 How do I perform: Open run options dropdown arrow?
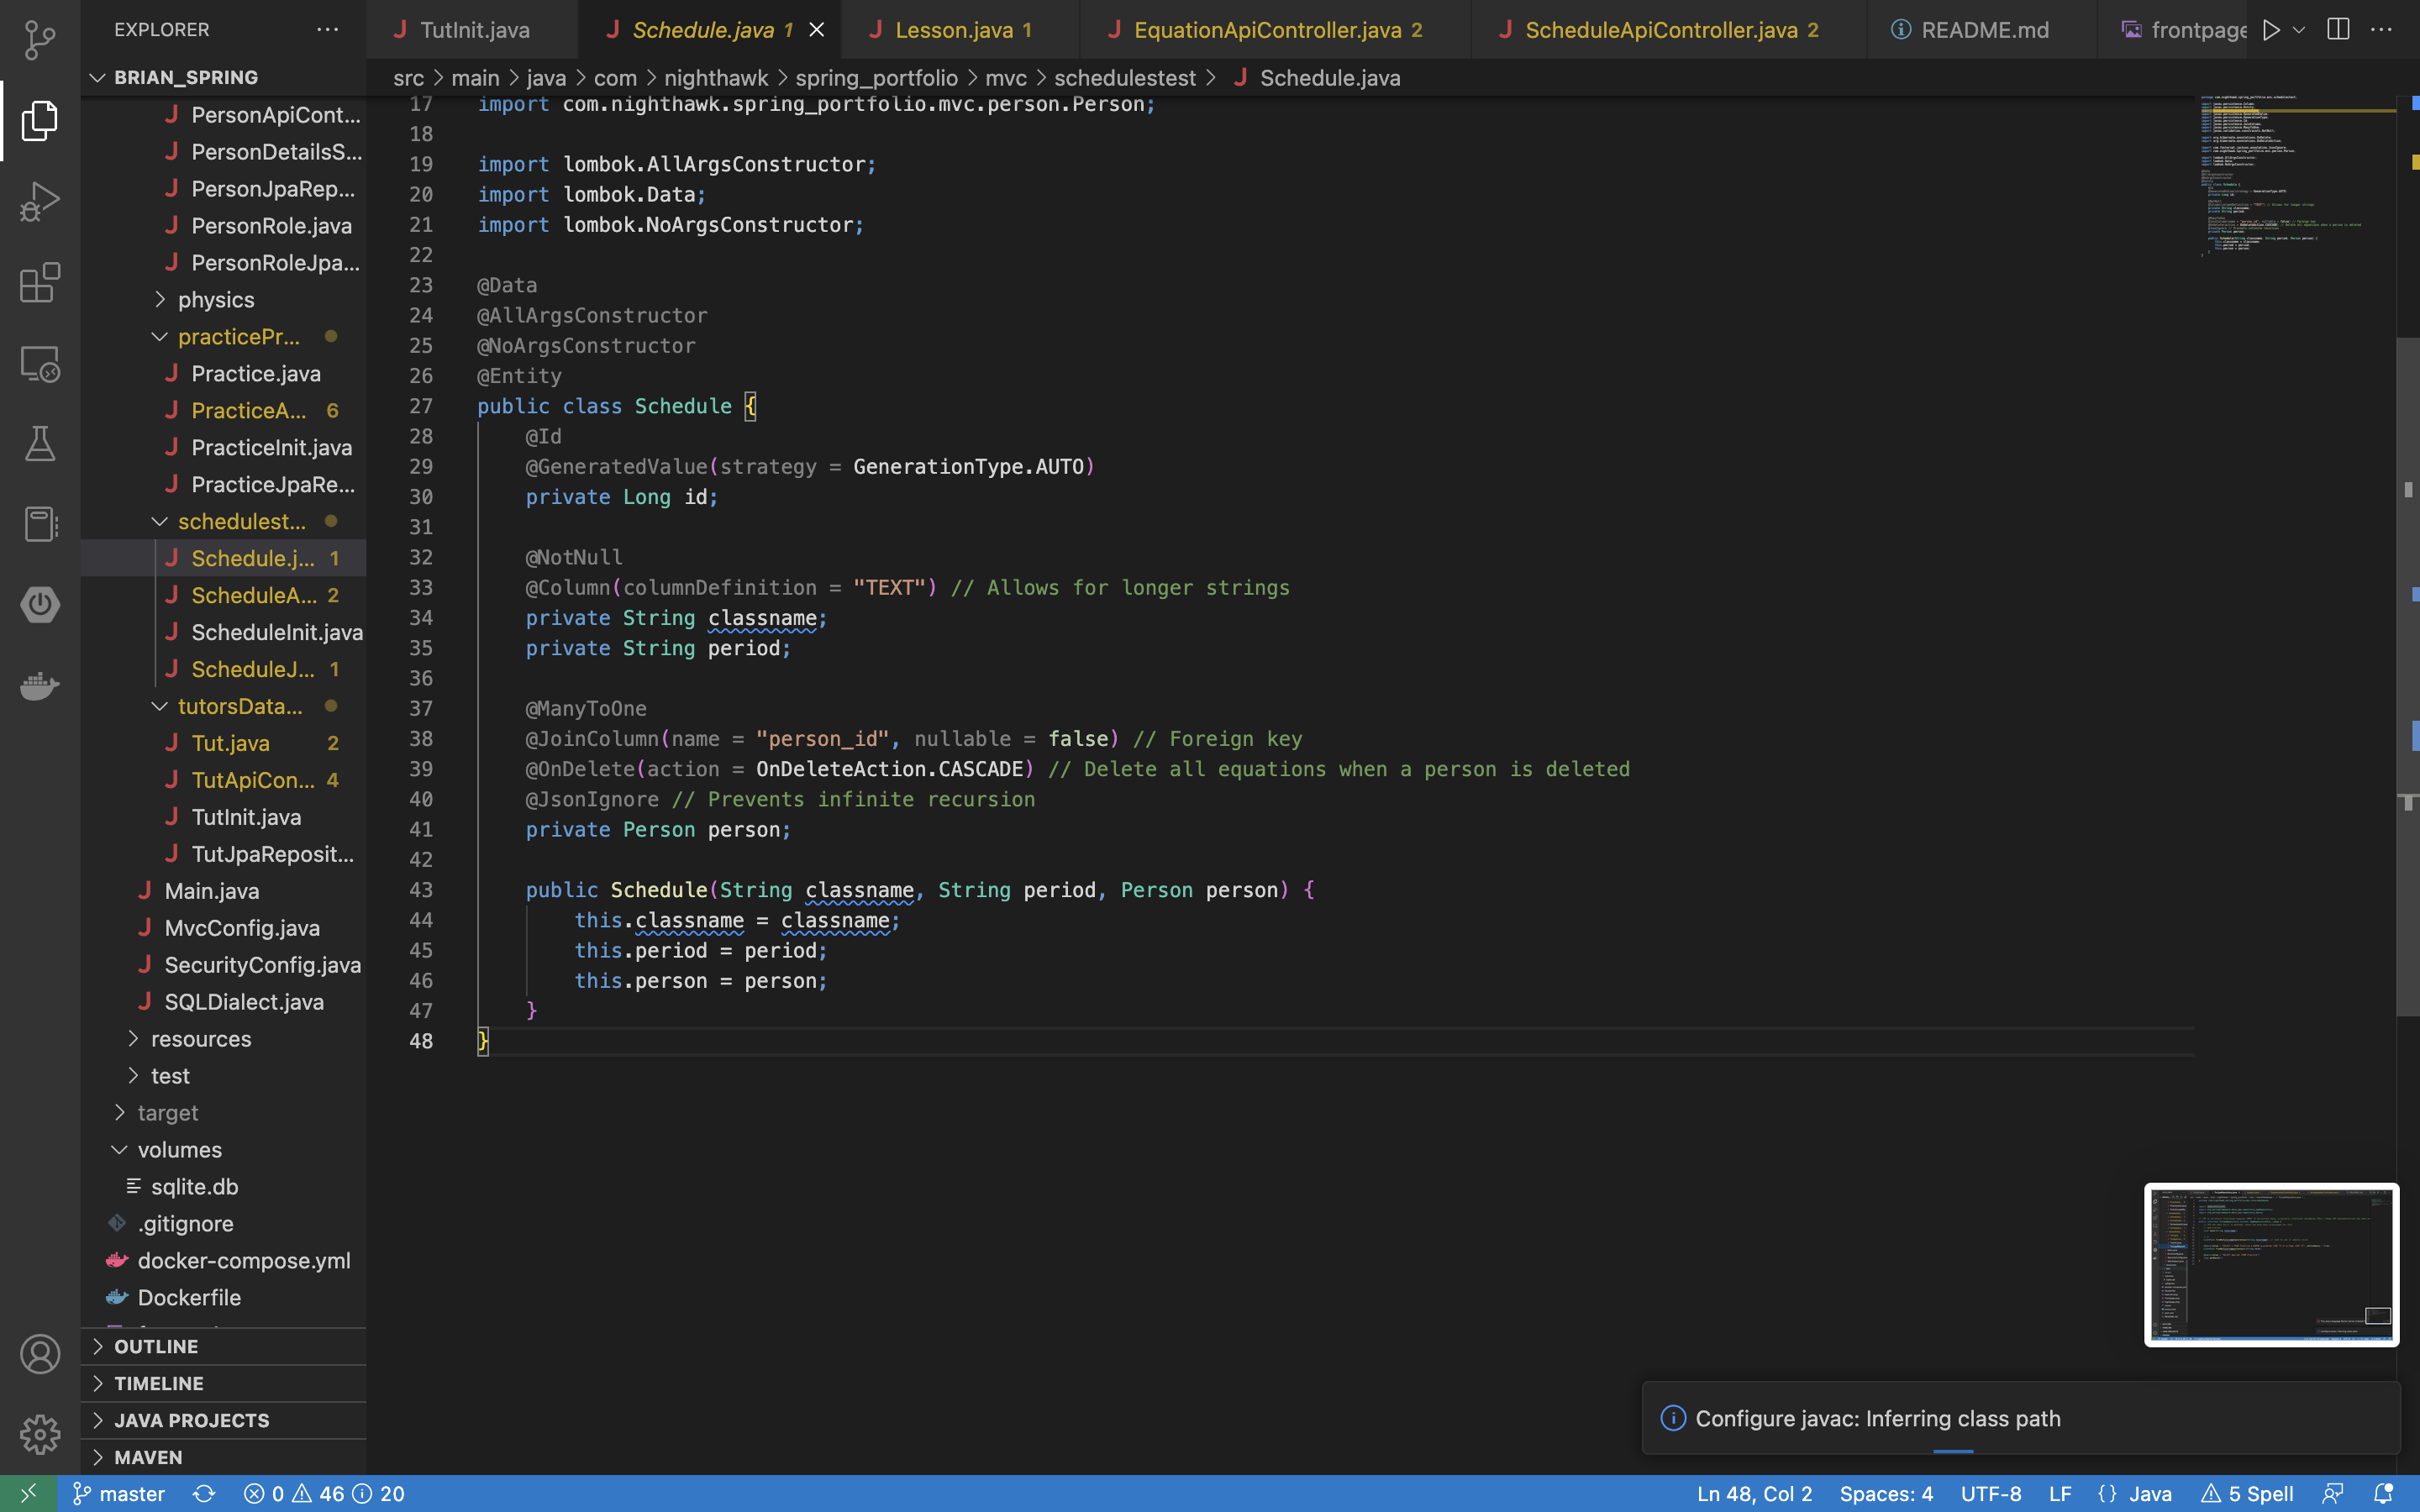tap(2299, 30)
